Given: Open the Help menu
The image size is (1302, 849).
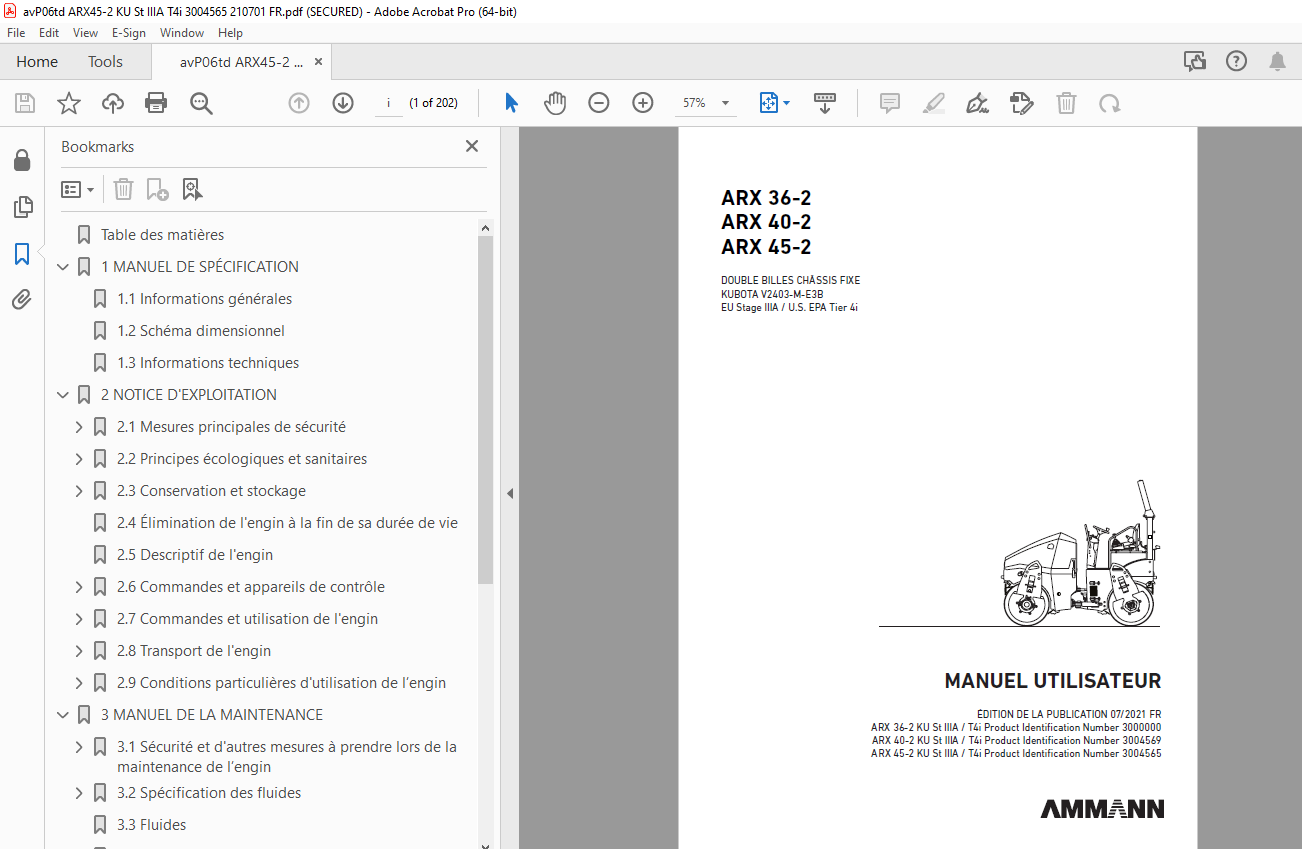Looking at the screenshot, I should (x=230, y=33).
